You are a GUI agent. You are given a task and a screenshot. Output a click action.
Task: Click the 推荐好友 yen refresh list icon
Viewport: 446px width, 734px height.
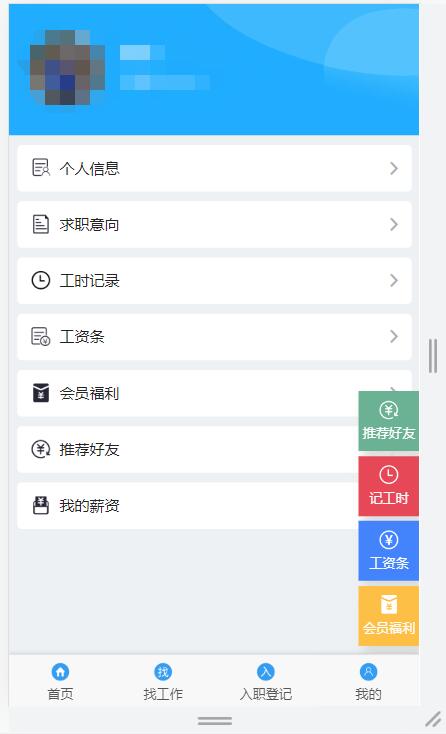tap(41, 449)
